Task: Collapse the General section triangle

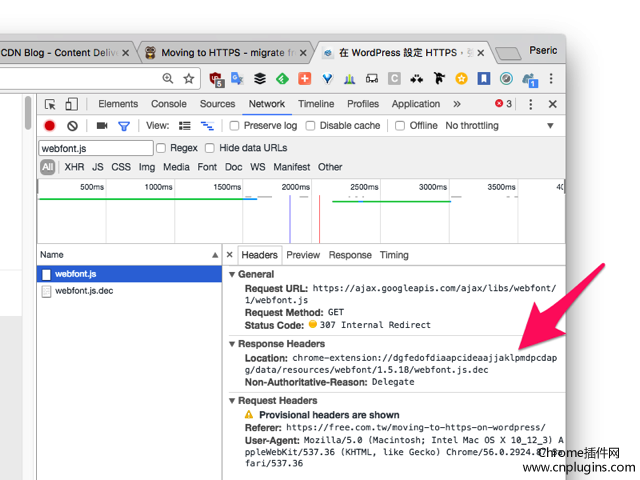Action: (x=232, y=274)
